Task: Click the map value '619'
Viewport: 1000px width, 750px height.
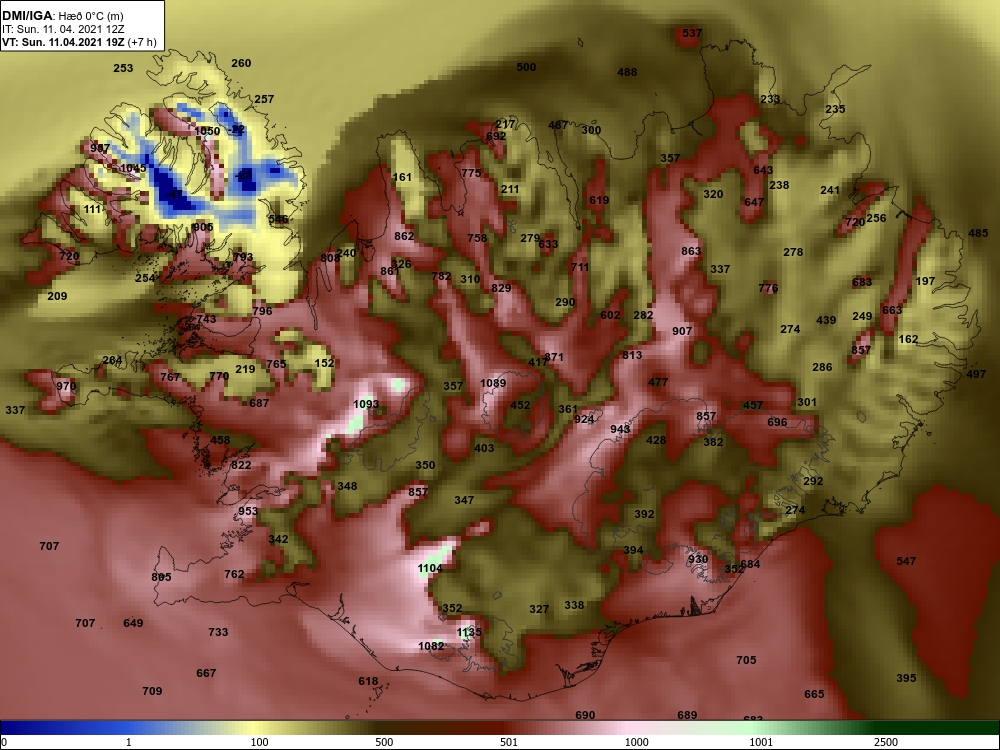Action: point(599,200)
